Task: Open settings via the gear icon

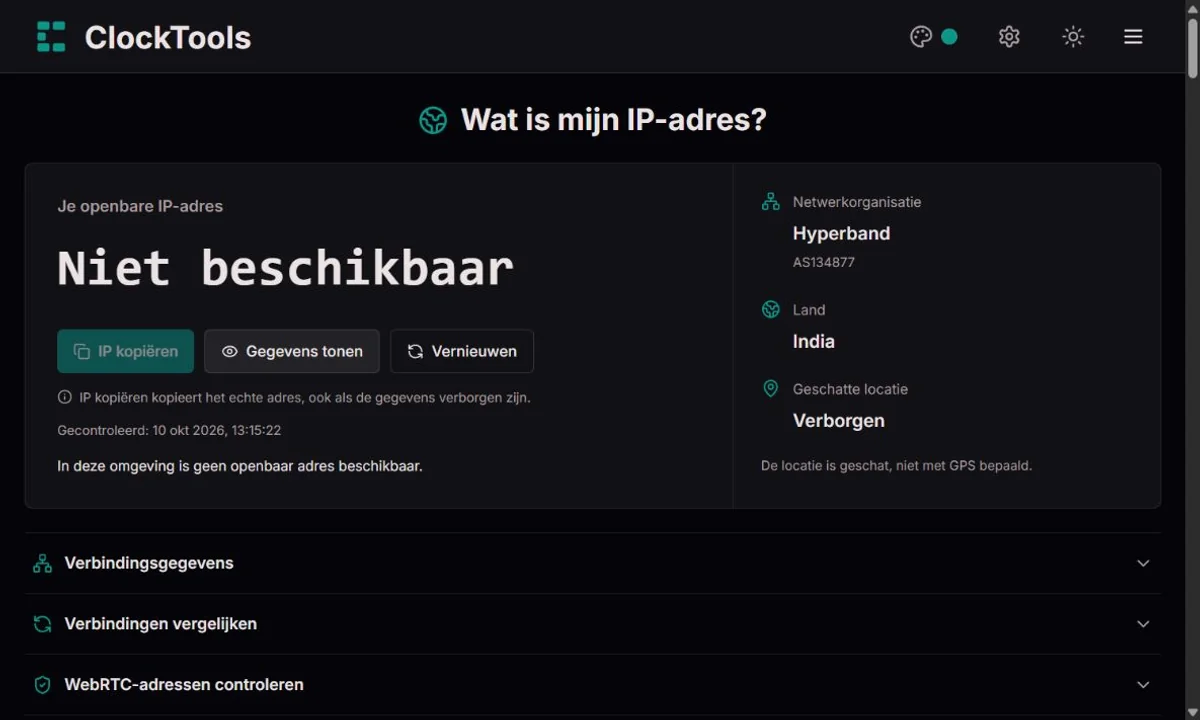Action: click(1009, 37)
